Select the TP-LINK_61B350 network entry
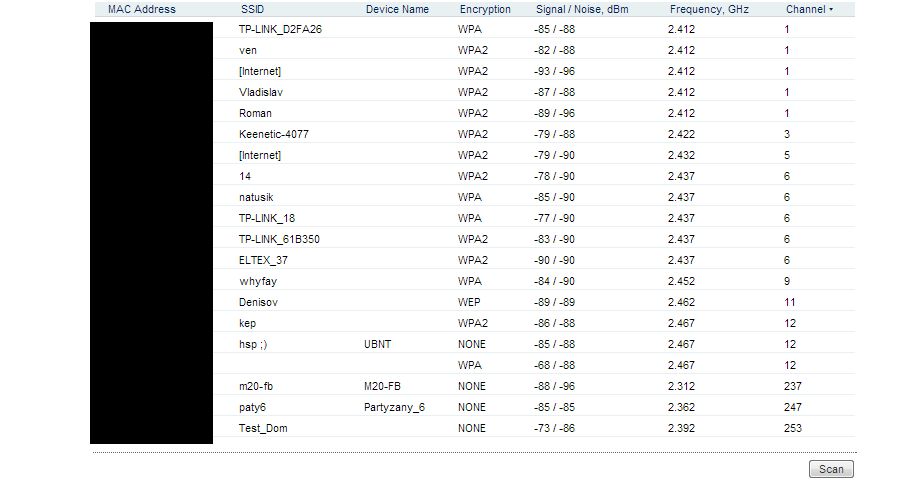 [x=279, y=239]
